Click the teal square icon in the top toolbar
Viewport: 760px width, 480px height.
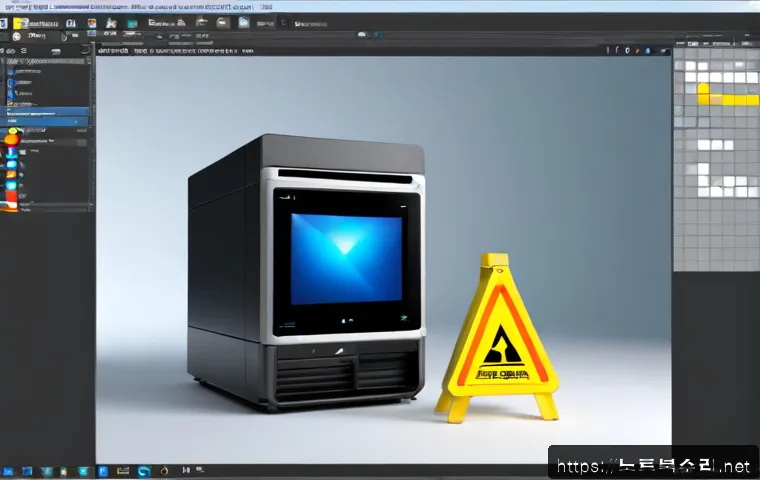tap(132, 23)
